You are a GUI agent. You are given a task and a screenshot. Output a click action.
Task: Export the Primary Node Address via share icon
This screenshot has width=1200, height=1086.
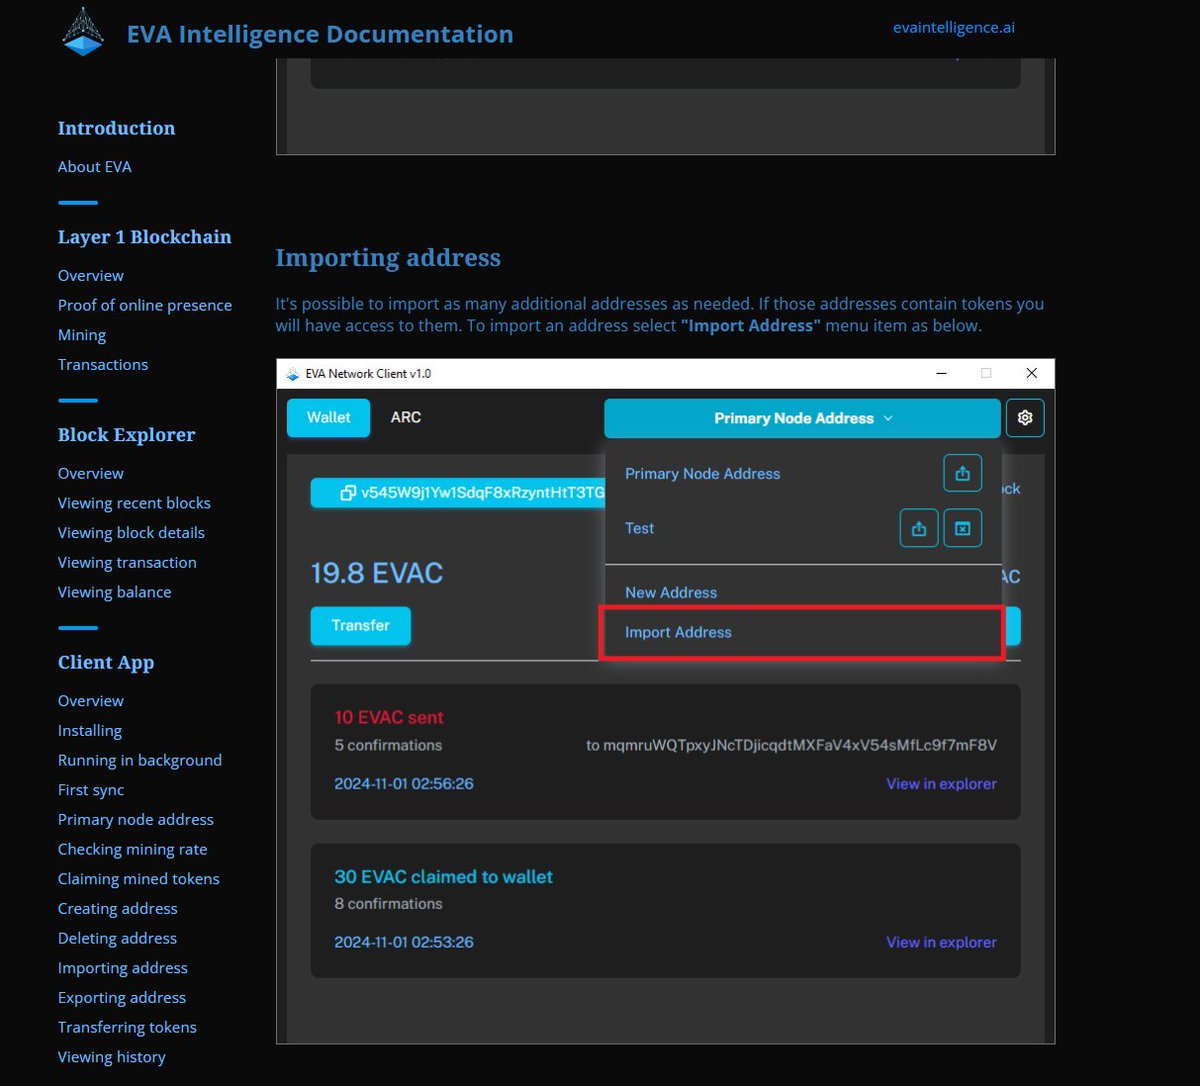pyautogui.click(x=962, y=473)
